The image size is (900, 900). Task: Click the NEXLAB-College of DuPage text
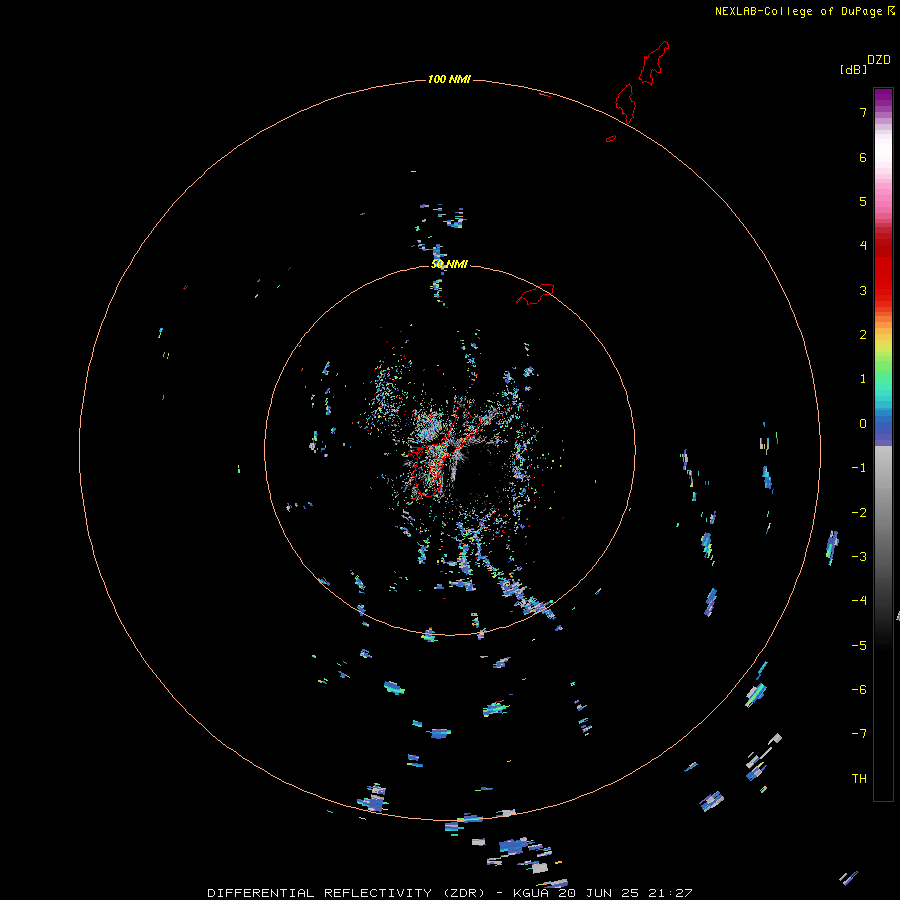pos(798,11)
